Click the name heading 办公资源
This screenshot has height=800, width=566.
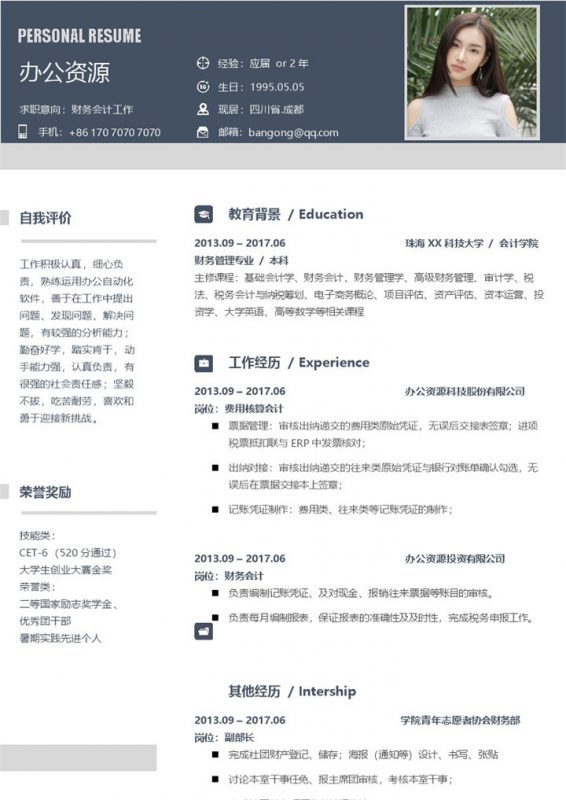pyautogui.click(x=64, y=72)
